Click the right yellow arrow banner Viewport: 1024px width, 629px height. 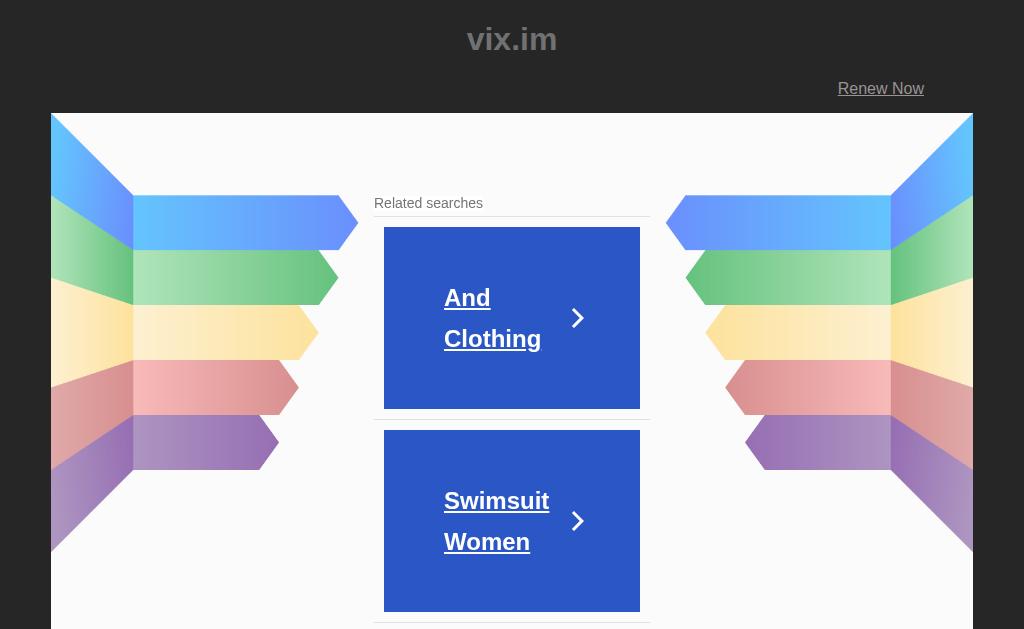[x=798, y=332]
